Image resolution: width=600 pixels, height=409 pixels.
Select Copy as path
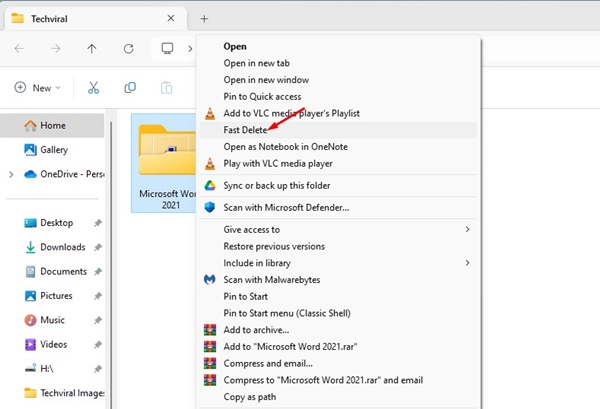coord(338,397)
